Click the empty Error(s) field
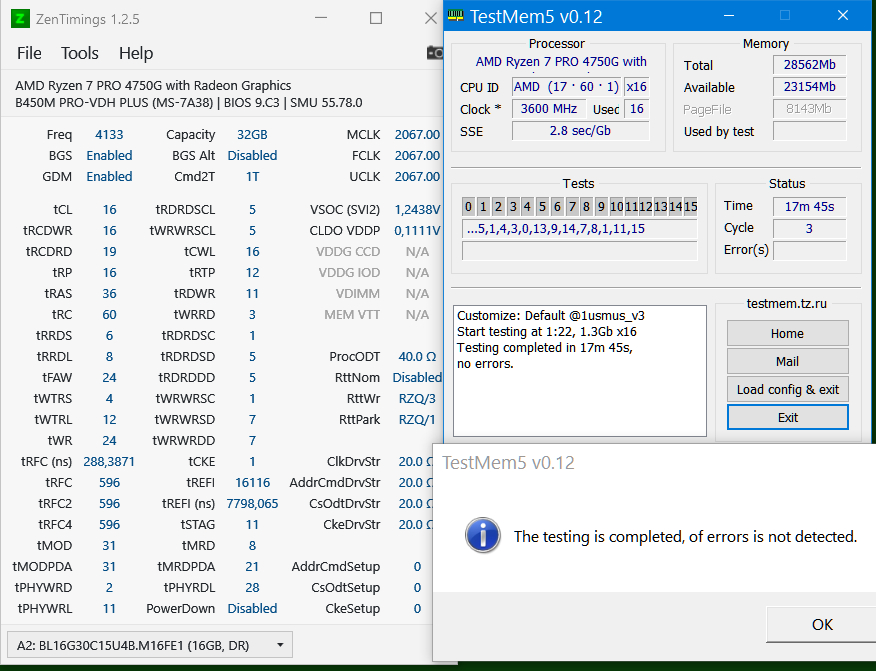This screenshot has height=671, width=876. (810, 250)
